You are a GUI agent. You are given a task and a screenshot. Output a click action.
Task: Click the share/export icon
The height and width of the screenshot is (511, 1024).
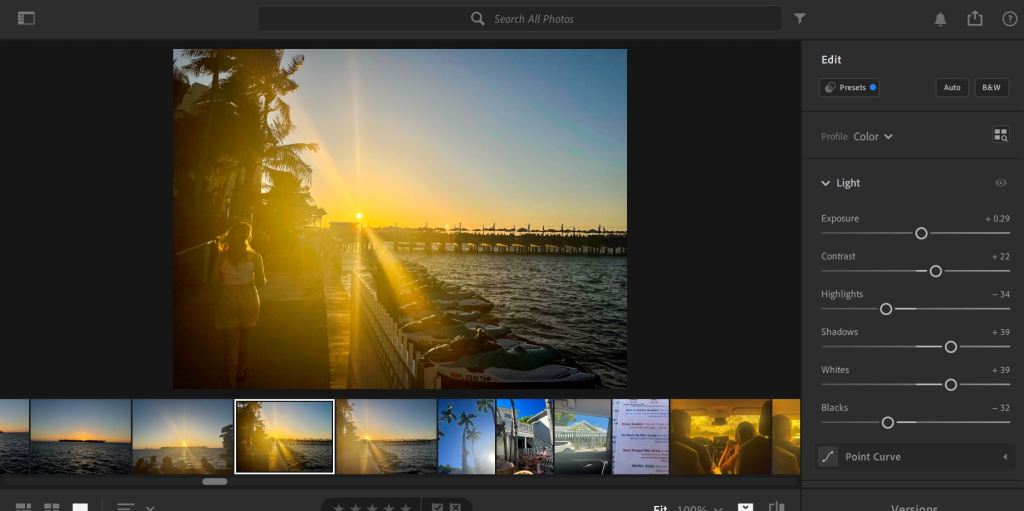pyautogui.click(x=975, y=18)
